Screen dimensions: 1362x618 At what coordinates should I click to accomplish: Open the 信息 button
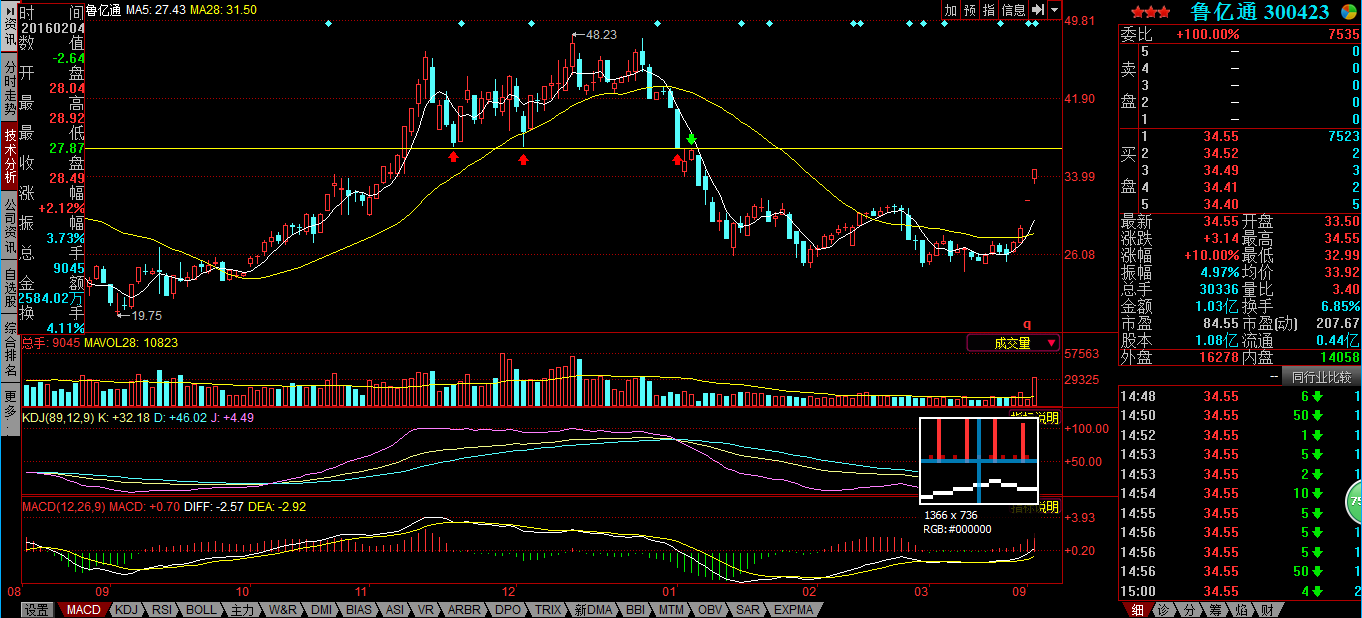[x=1013, y=10]
